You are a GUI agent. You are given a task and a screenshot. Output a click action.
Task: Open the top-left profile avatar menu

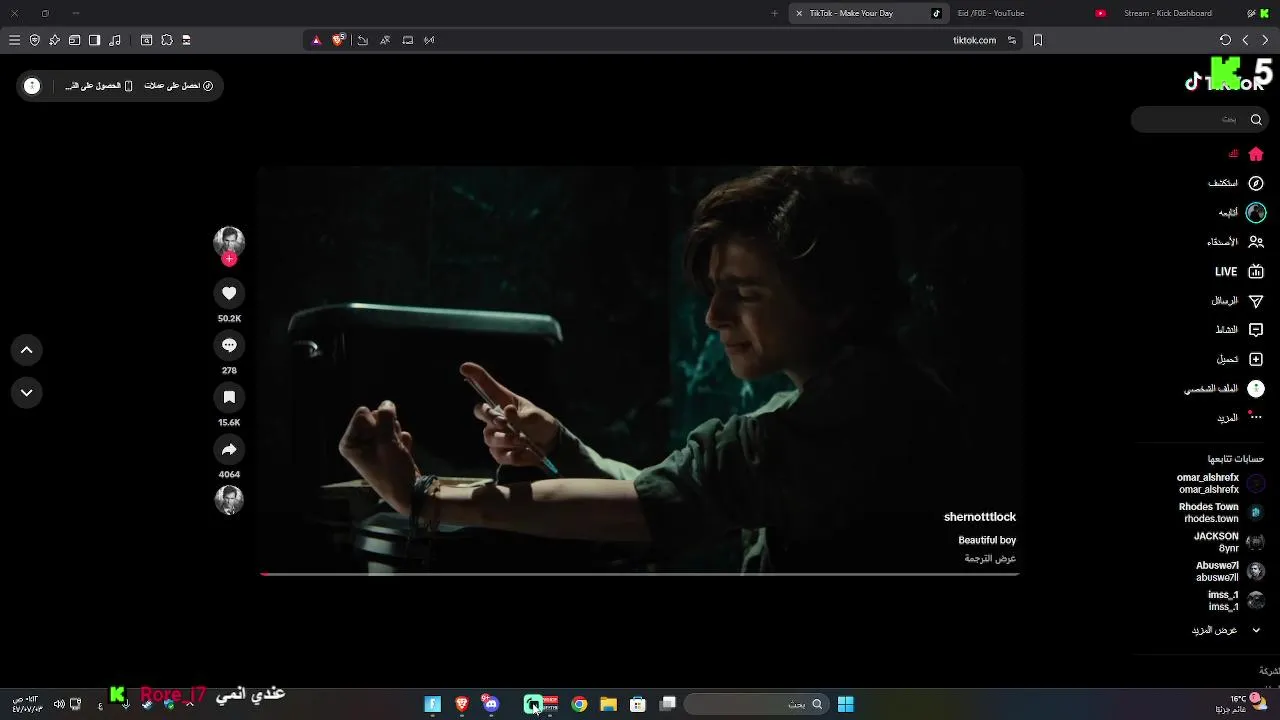click(32, 86)
